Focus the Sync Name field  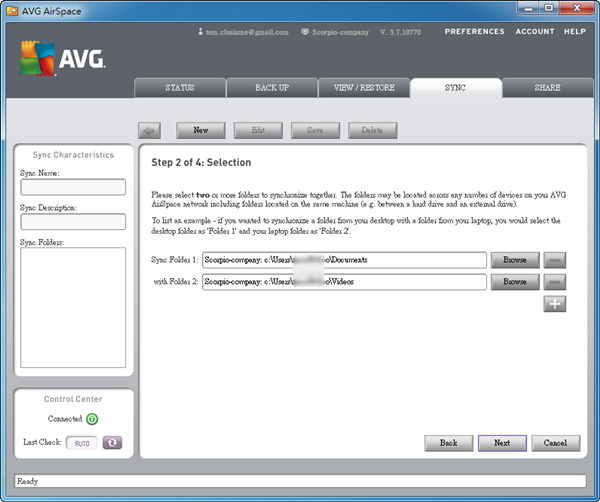pos(73,187)
